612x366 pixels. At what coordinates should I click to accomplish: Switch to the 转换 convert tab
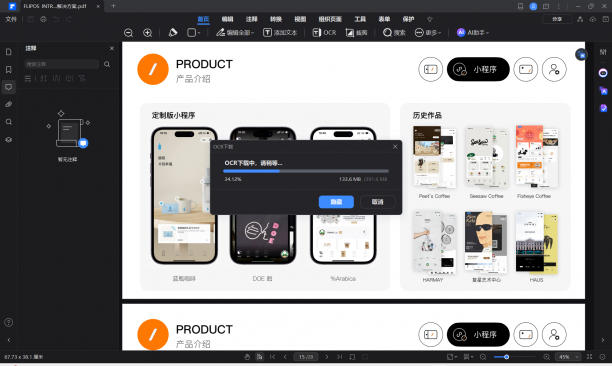pos(276,19)
